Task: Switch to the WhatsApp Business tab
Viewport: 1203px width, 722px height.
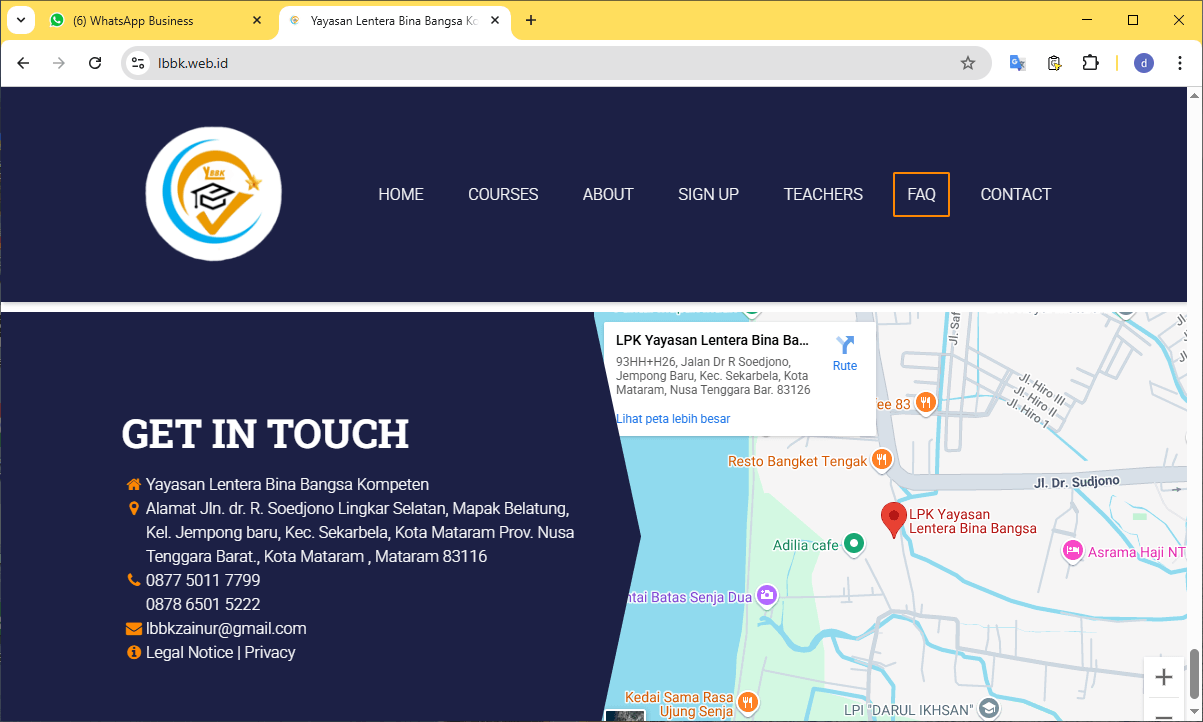Action: (x=150, y=20)
